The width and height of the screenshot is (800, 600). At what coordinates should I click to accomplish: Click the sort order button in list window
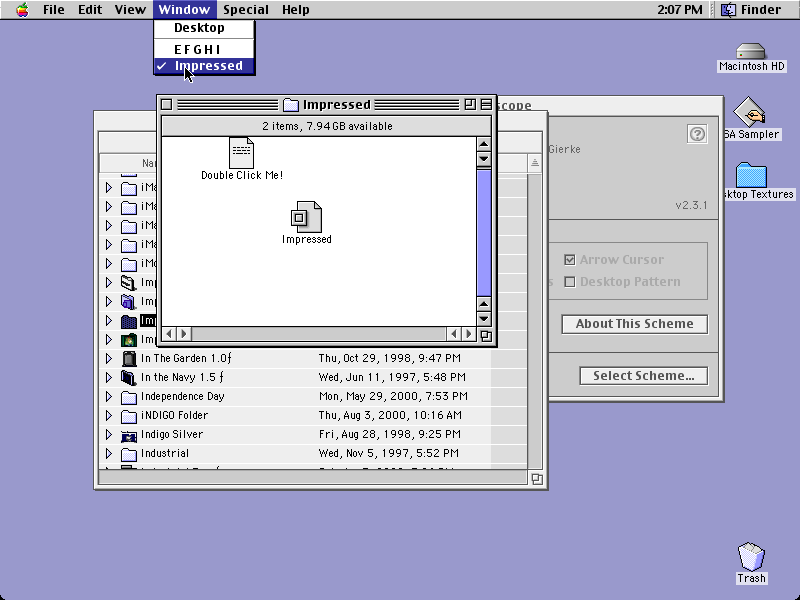point(534,163)
